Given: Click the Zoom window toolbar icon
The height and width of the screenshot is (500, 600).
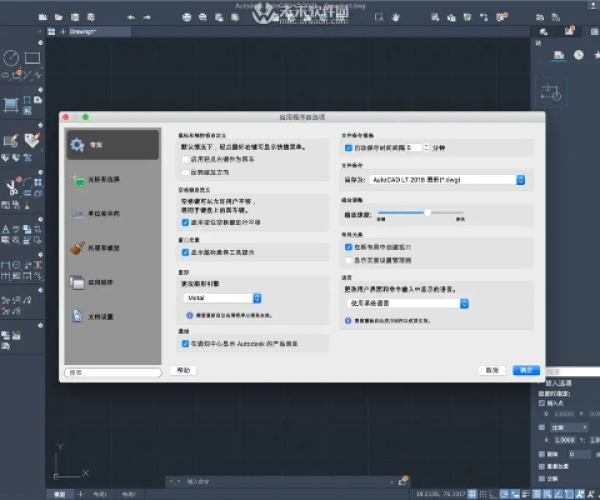Looking at the screenshot, I should coord(379,17).
